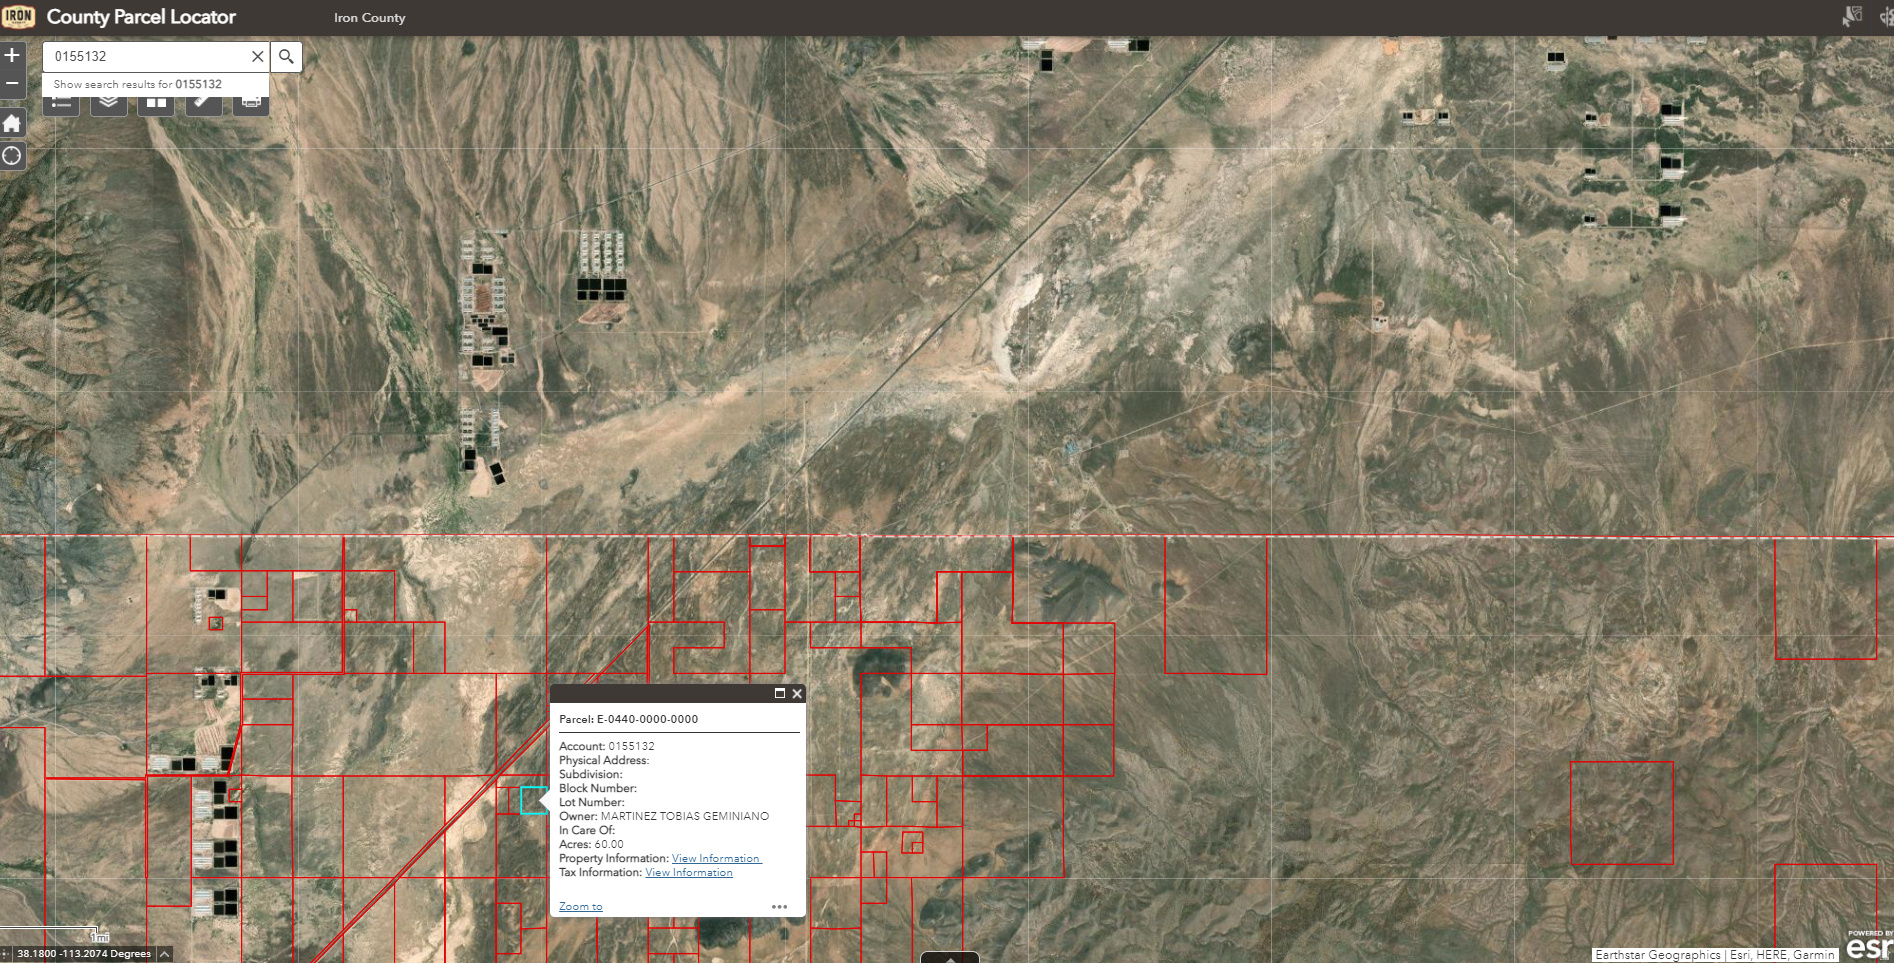
Task: Select the Measurement ruler tool
Action: [205, 103]
